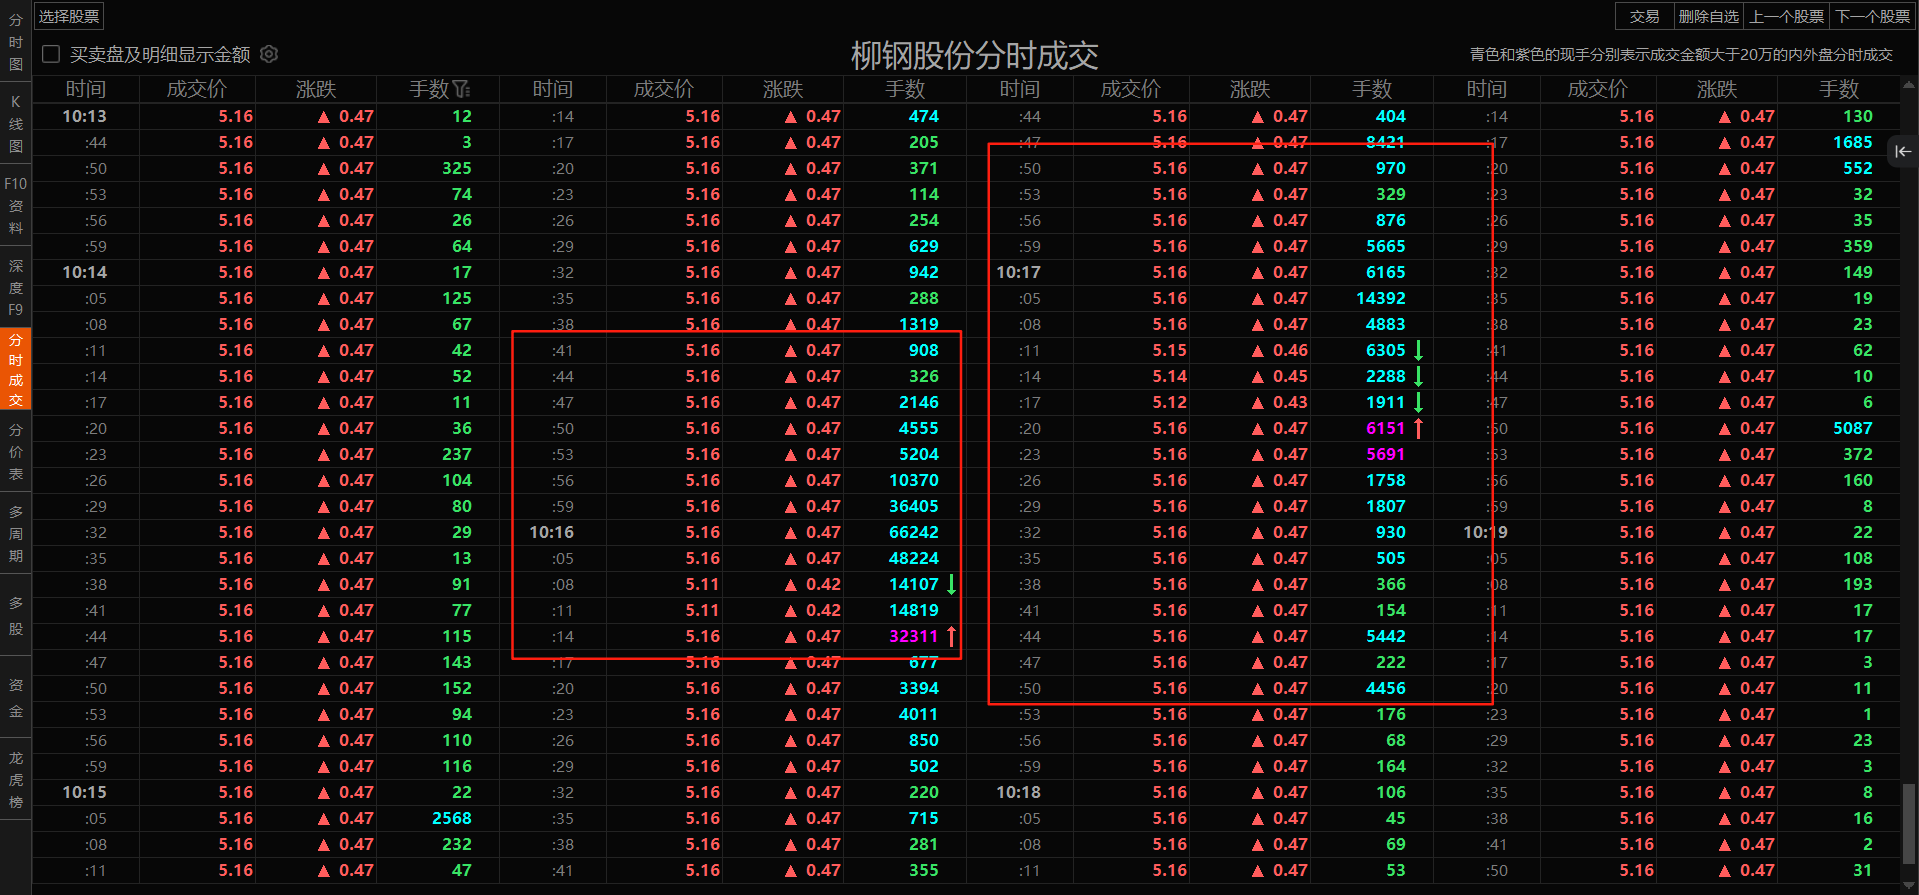Switch to K线图 sidebar tab
The width and height of the screenshot is (1919, 895).
coord(15,124)
